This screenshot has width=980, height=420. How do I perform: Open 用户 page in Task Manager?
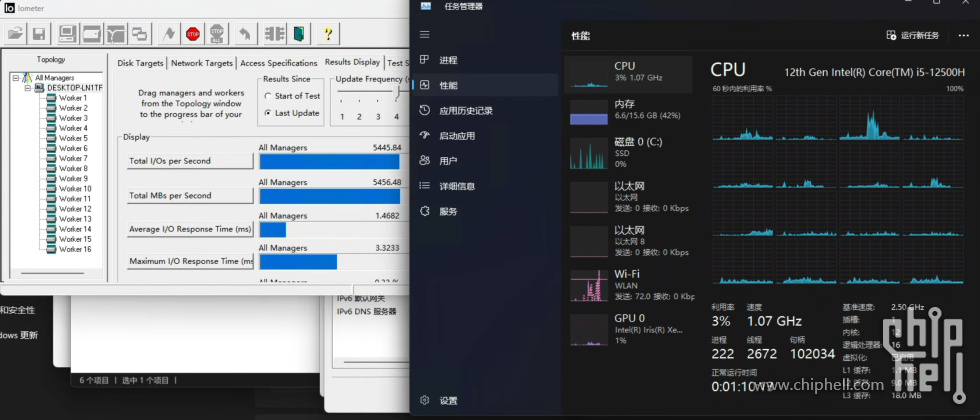click(x=485, y=161)
